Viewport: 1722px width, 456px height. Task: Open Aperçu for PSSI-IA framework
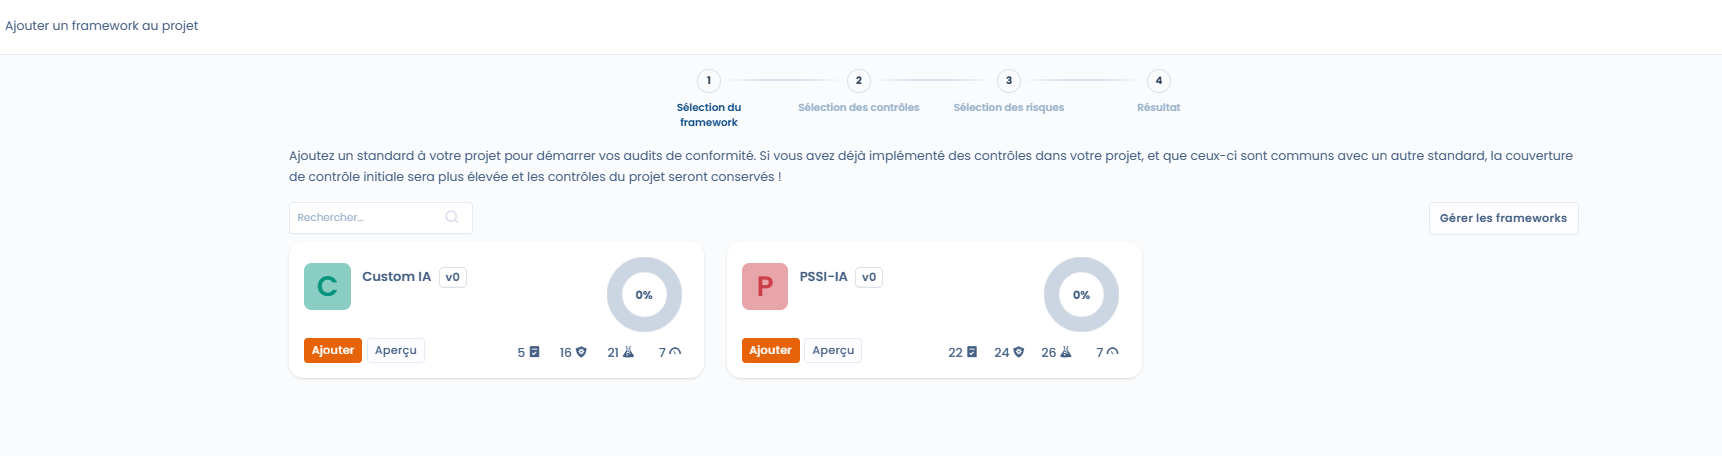833,350
